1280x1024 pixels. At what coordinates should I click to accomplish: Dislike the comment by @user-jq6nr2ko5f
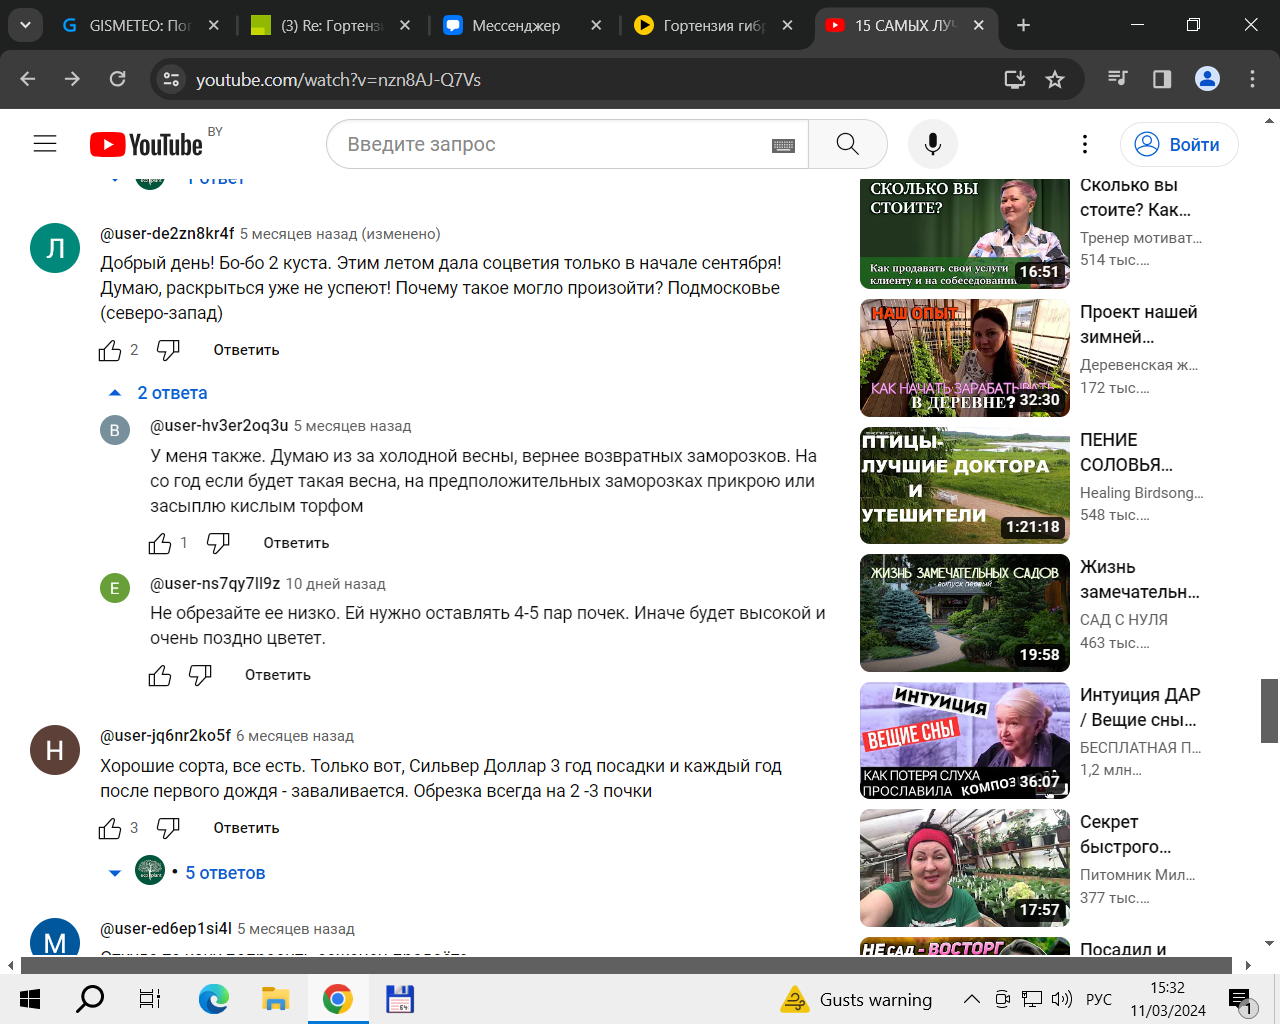click(168, 828)
